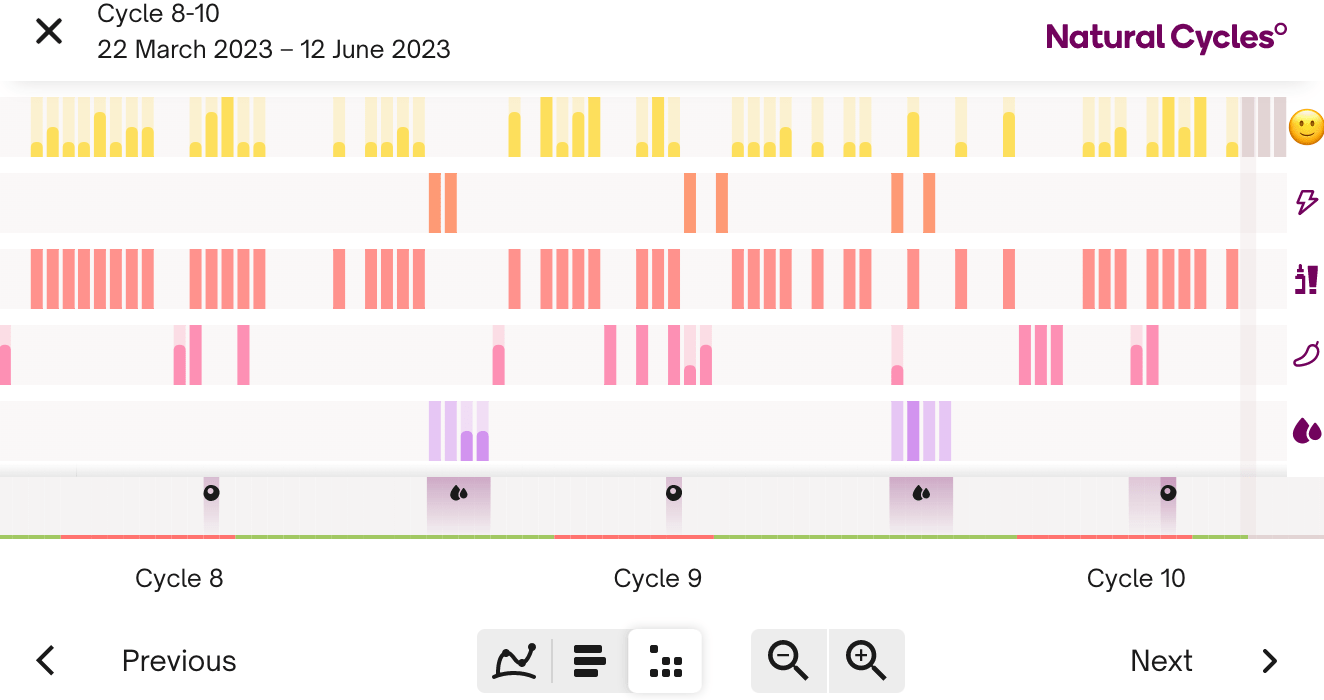
Task: Select the Cycle 8 label
Action: (x=179, y=579)
